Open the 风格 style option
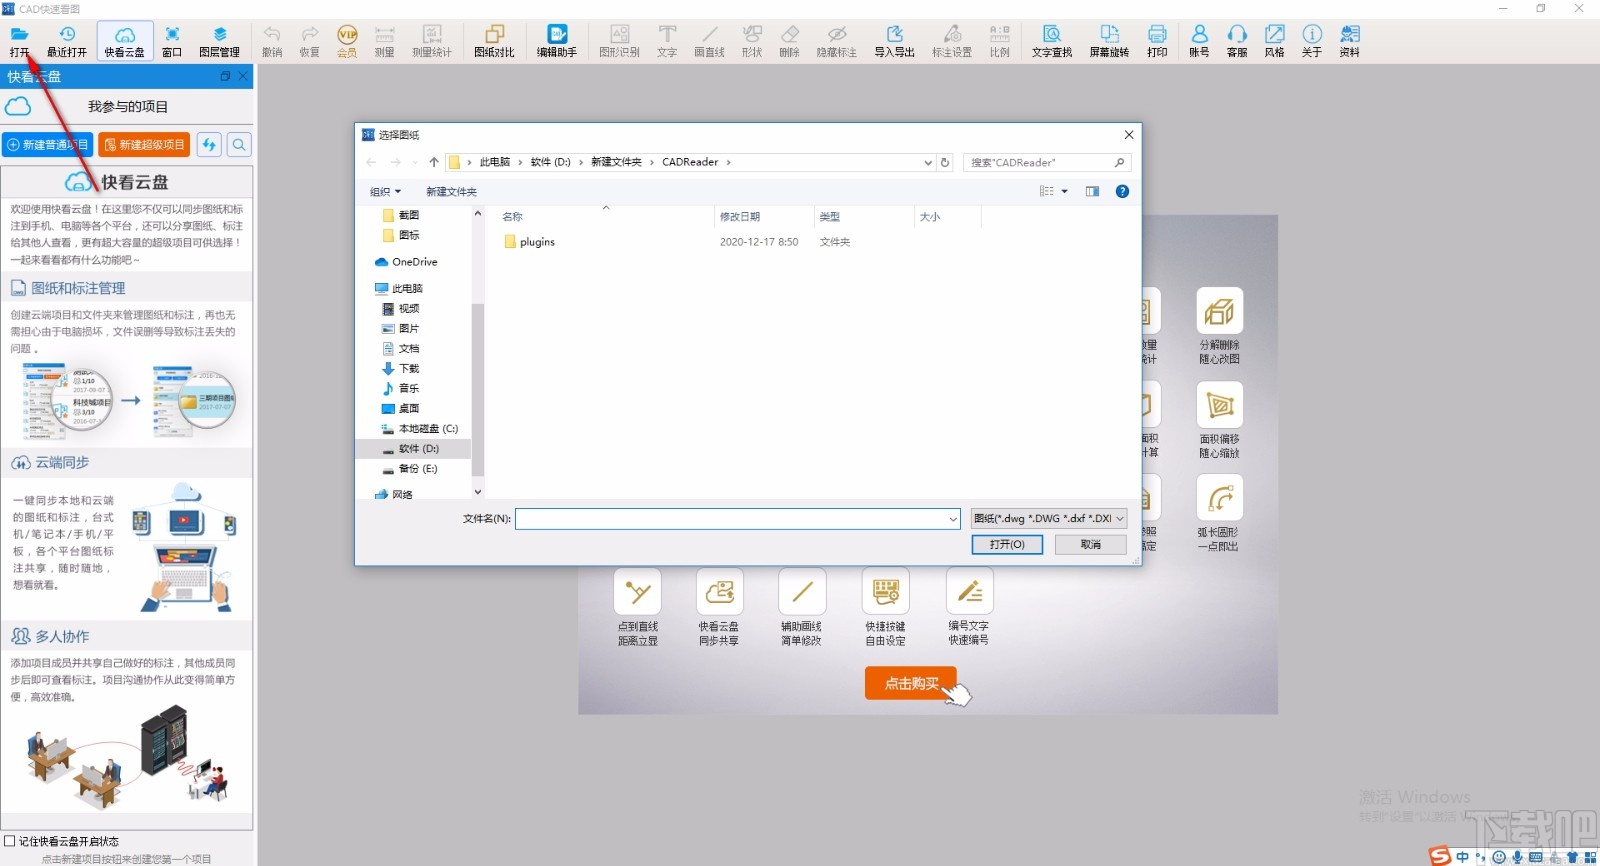Screen dimensions: 1600x866 pos(1274,40)
